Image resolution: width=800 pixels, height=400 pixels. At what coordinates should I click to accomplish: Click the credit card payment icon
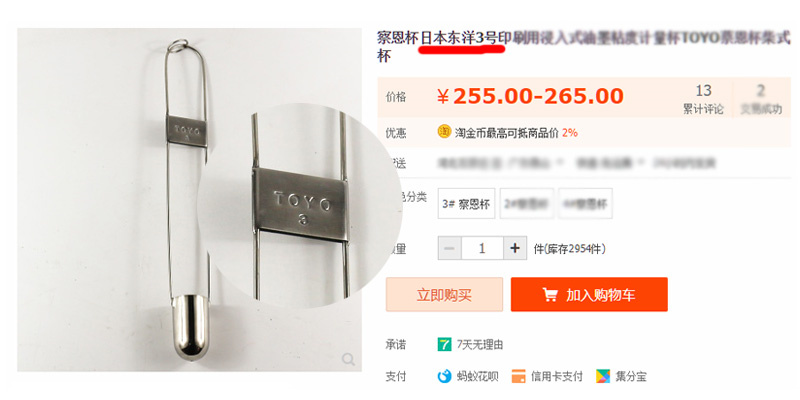coord(518,377)
